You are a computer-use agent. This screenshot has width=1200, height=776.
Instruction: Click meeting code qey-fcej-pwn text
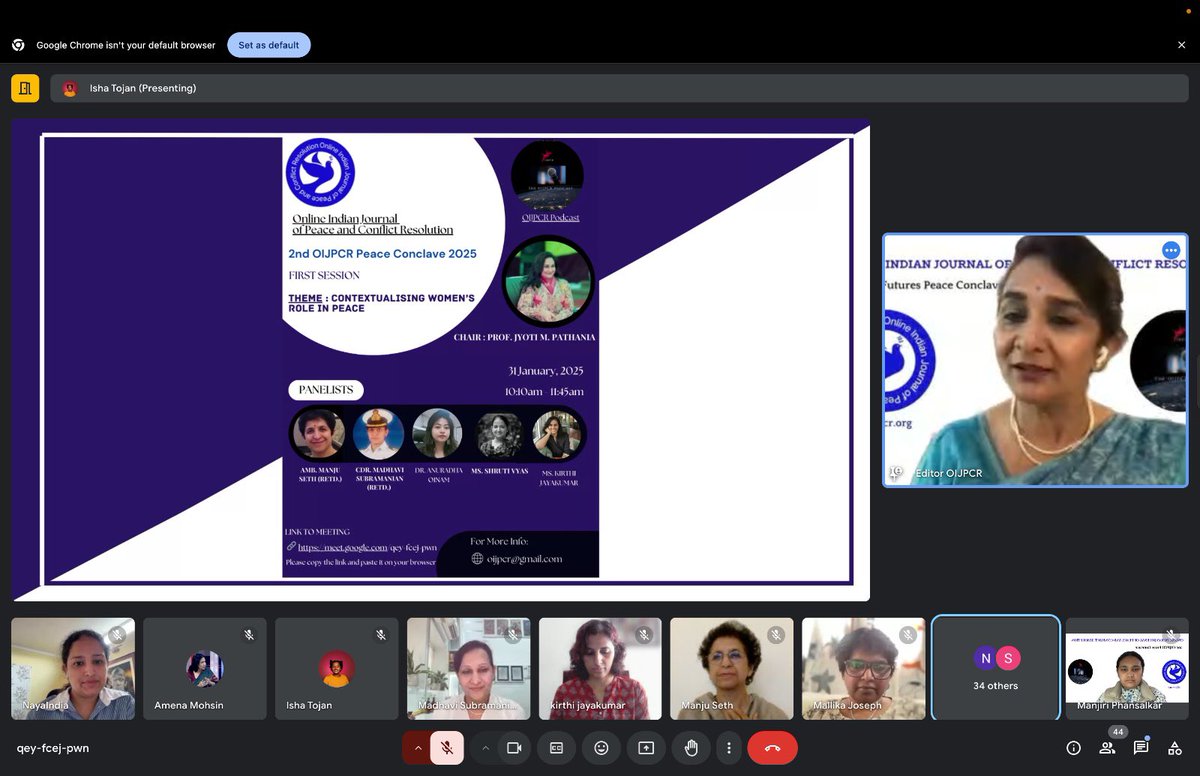(x=53, y=748)
